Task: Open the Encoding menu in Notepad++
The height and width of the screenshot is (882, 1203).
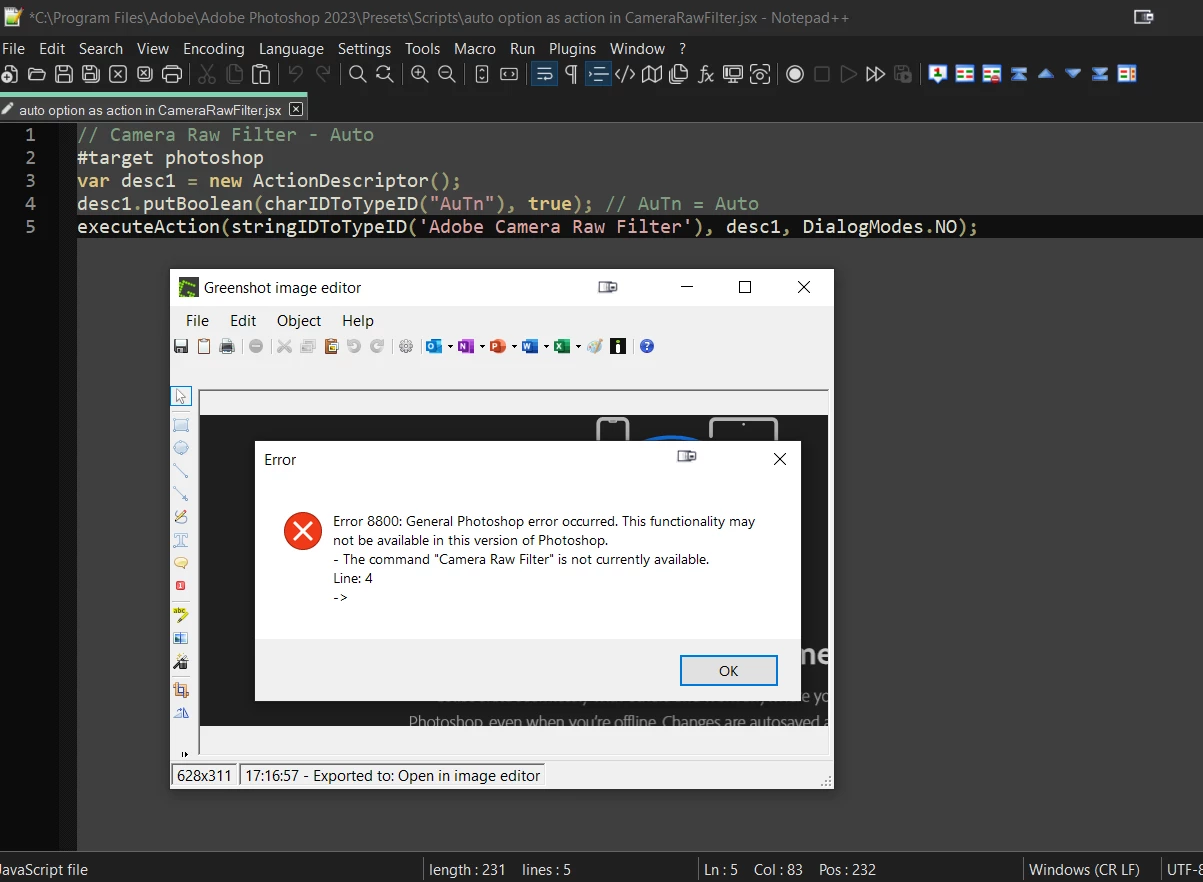Action: point(214,48)
